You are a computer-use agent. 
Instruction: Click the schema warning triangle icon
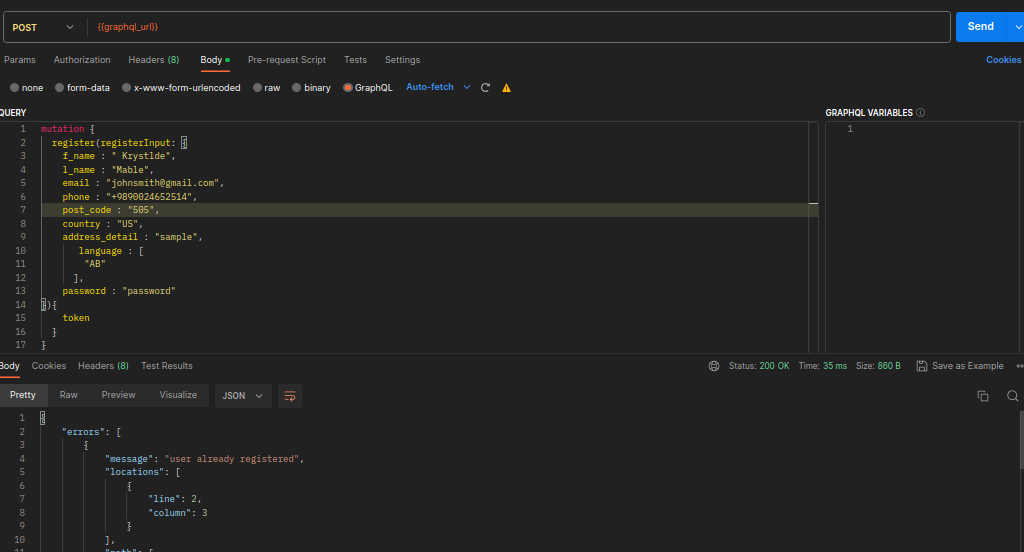(506, 88)
